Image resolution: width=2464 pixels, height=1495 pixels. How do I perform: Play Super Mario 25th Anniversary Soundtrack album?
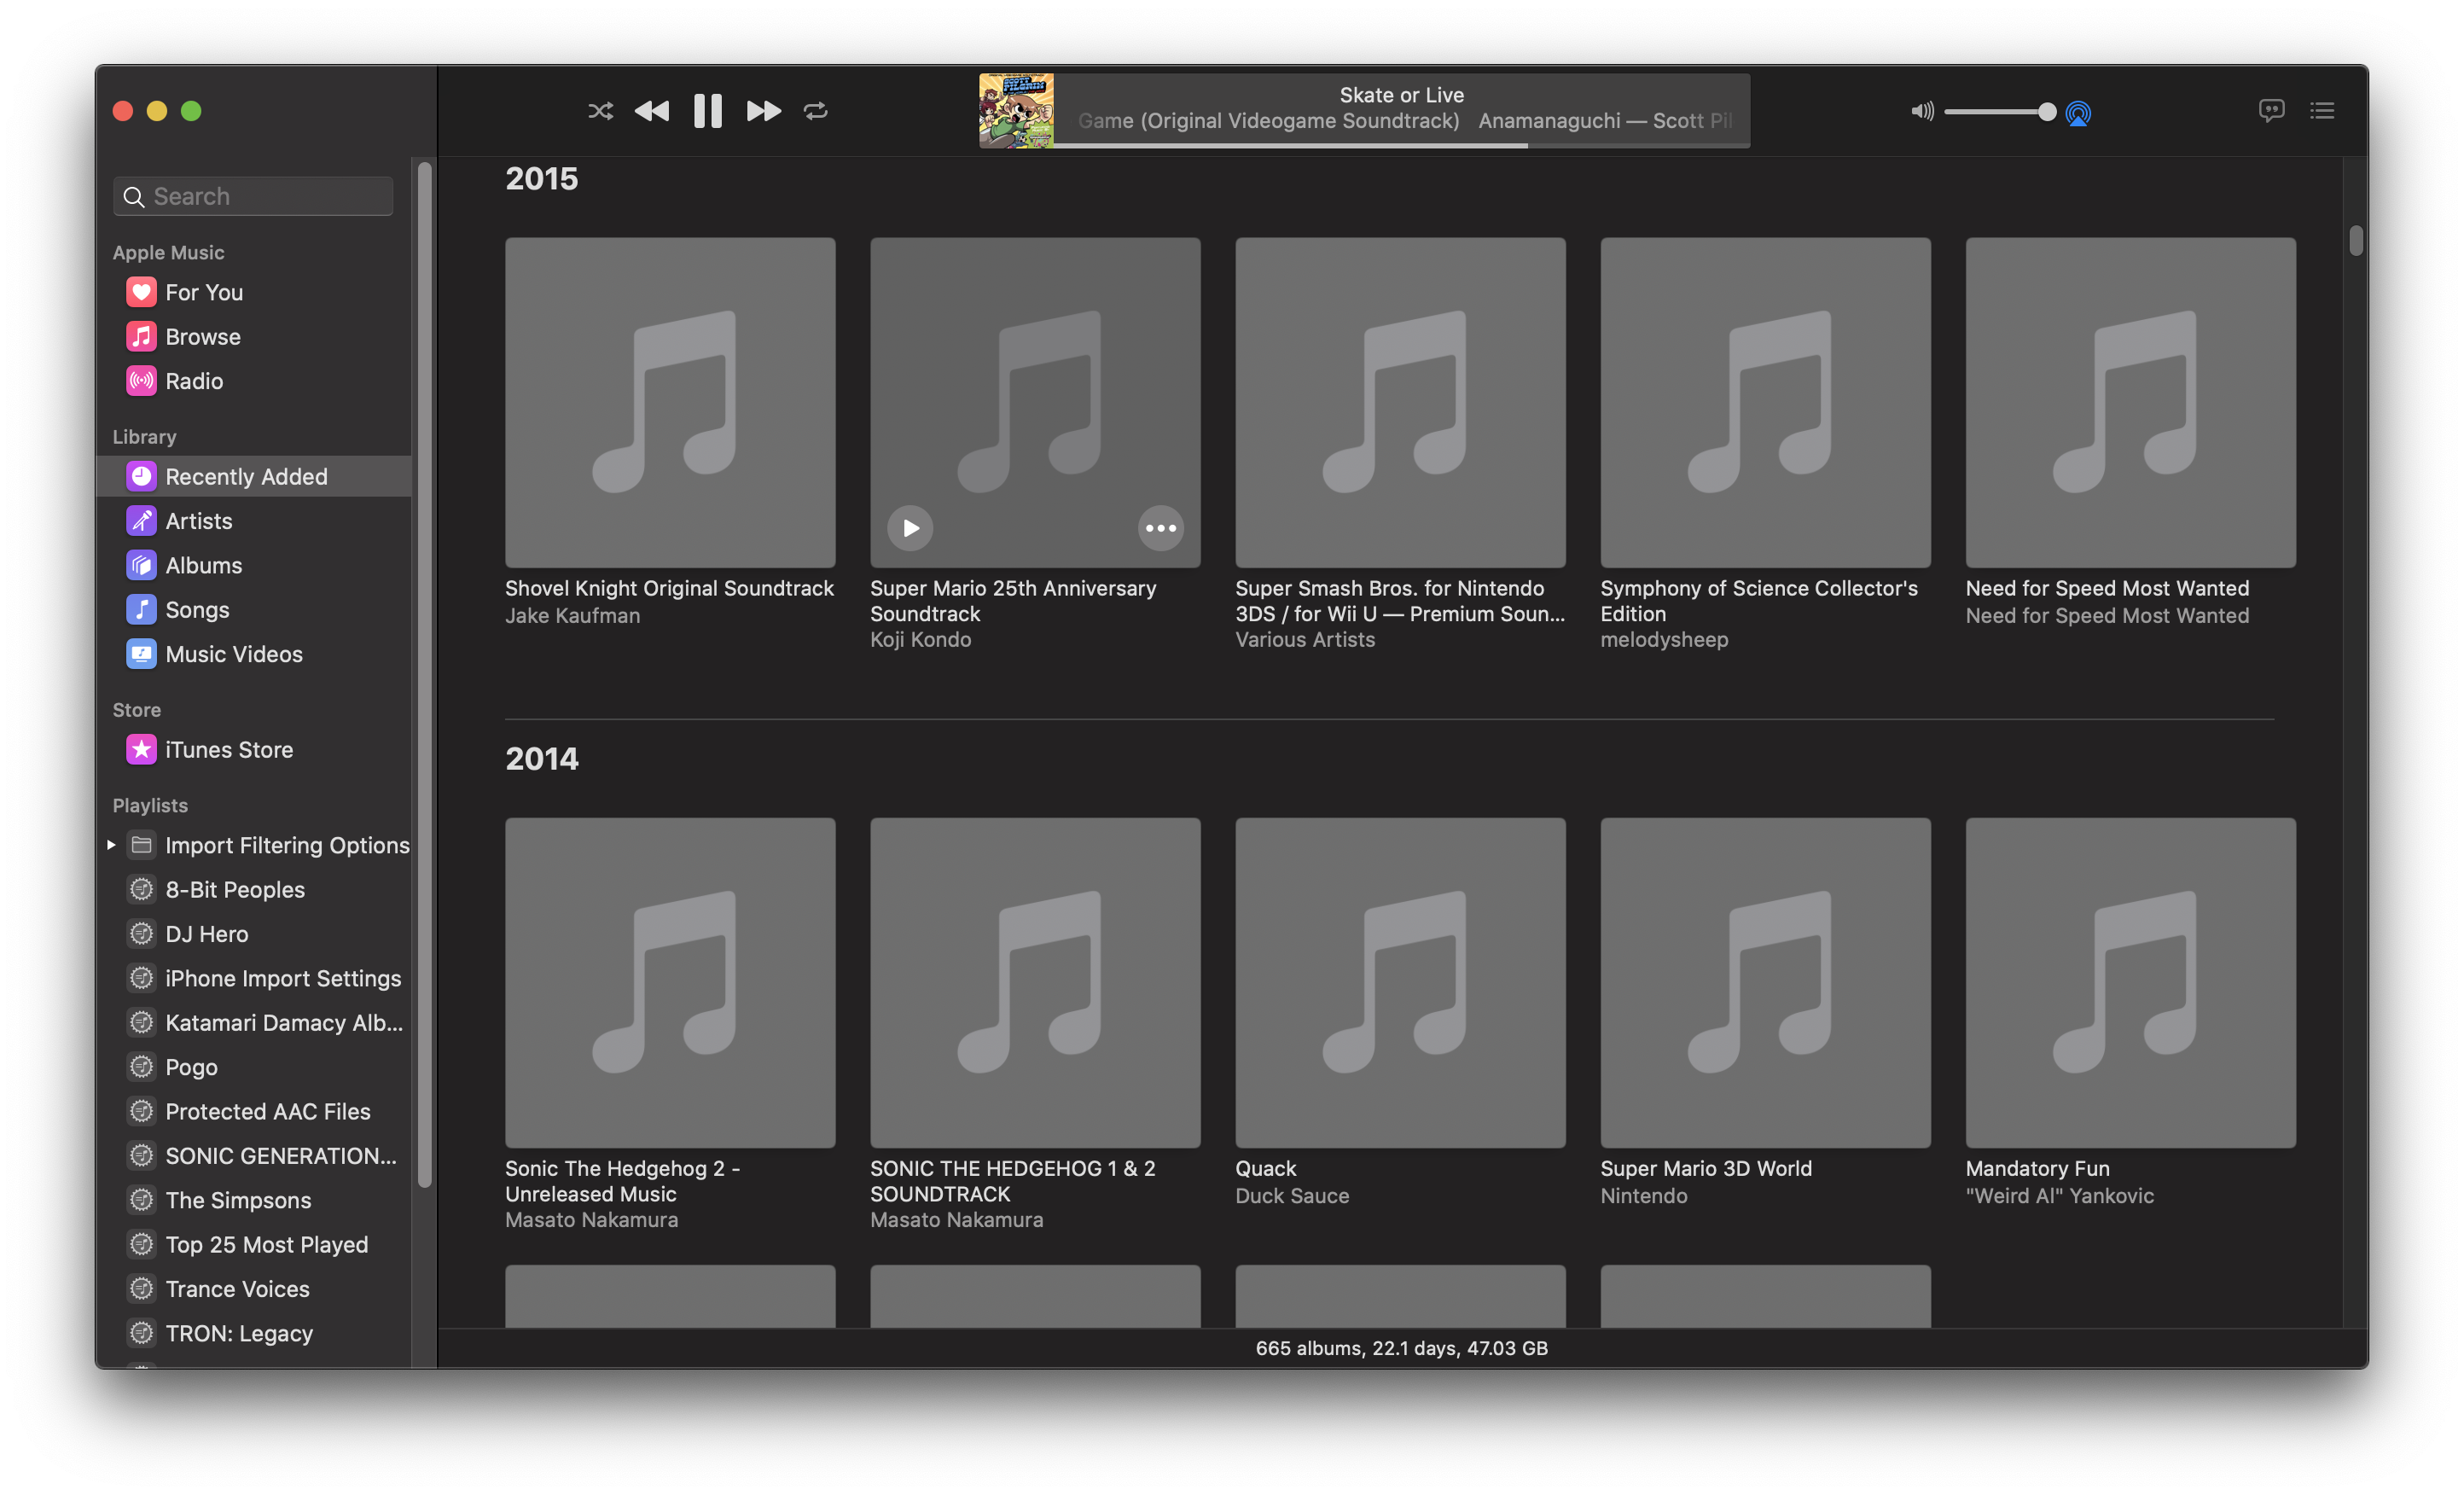(x=910, y=528)
